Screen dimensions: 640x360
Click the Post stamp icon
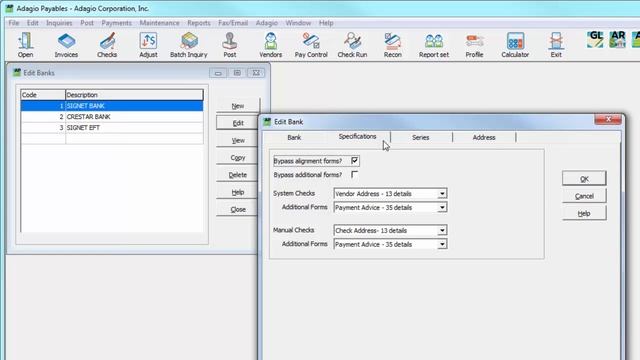point(230,45)
